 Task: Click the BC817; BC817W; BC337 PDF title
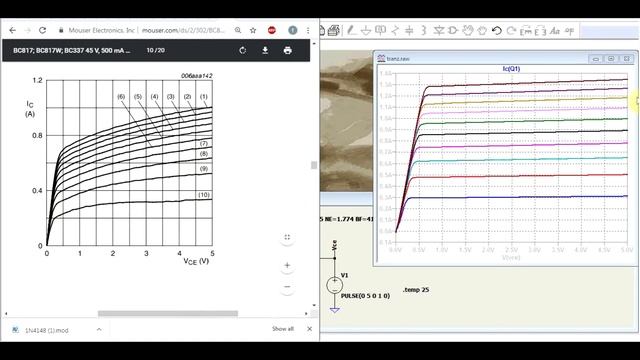click(71, 51)
